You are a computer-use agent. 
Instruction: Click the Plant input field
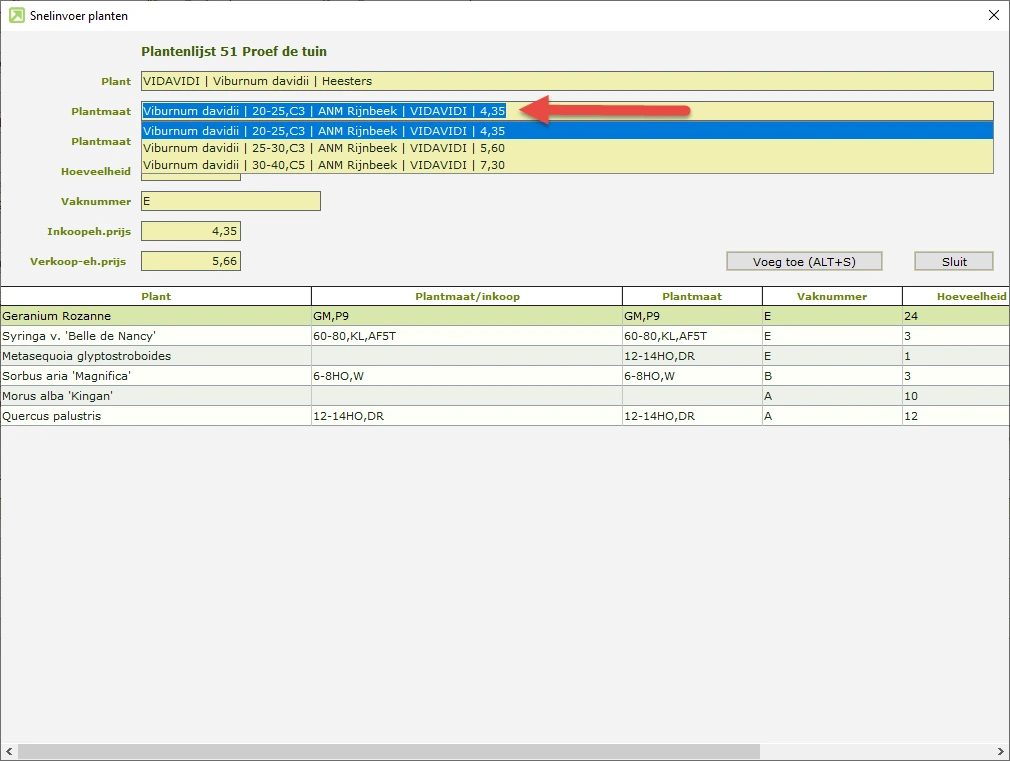point(566,81)
